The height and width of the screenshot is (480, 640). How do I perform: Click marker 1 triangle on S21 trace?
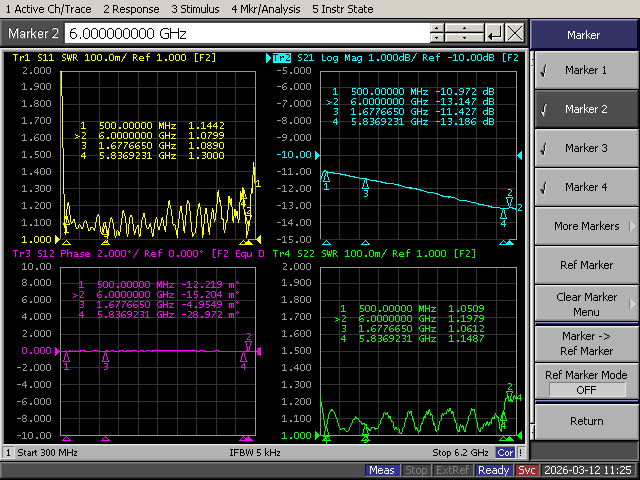click(325, 177)
